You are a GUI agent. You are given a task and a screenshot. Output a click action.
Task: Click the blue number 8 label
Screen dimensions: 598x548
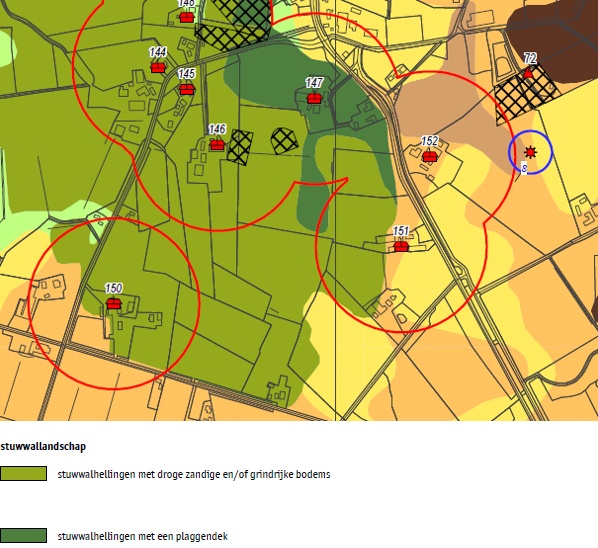click(524, 168)
